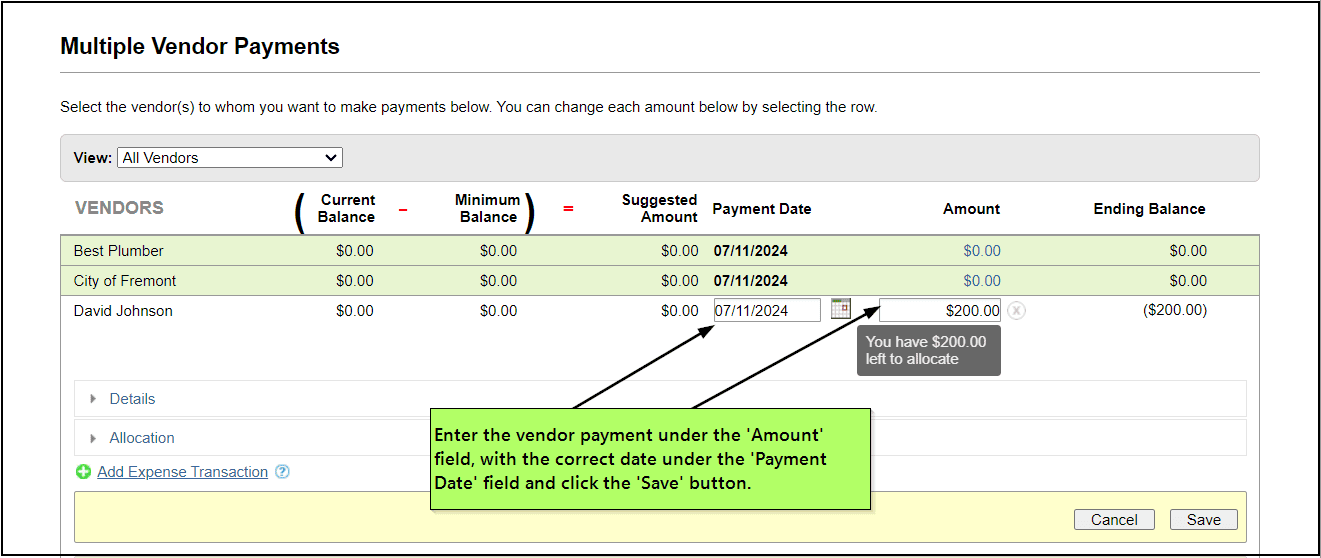Click City of Fremont's $0.00 payment amount
Viewport: 1321px width, 558px height.
[982, 281]
